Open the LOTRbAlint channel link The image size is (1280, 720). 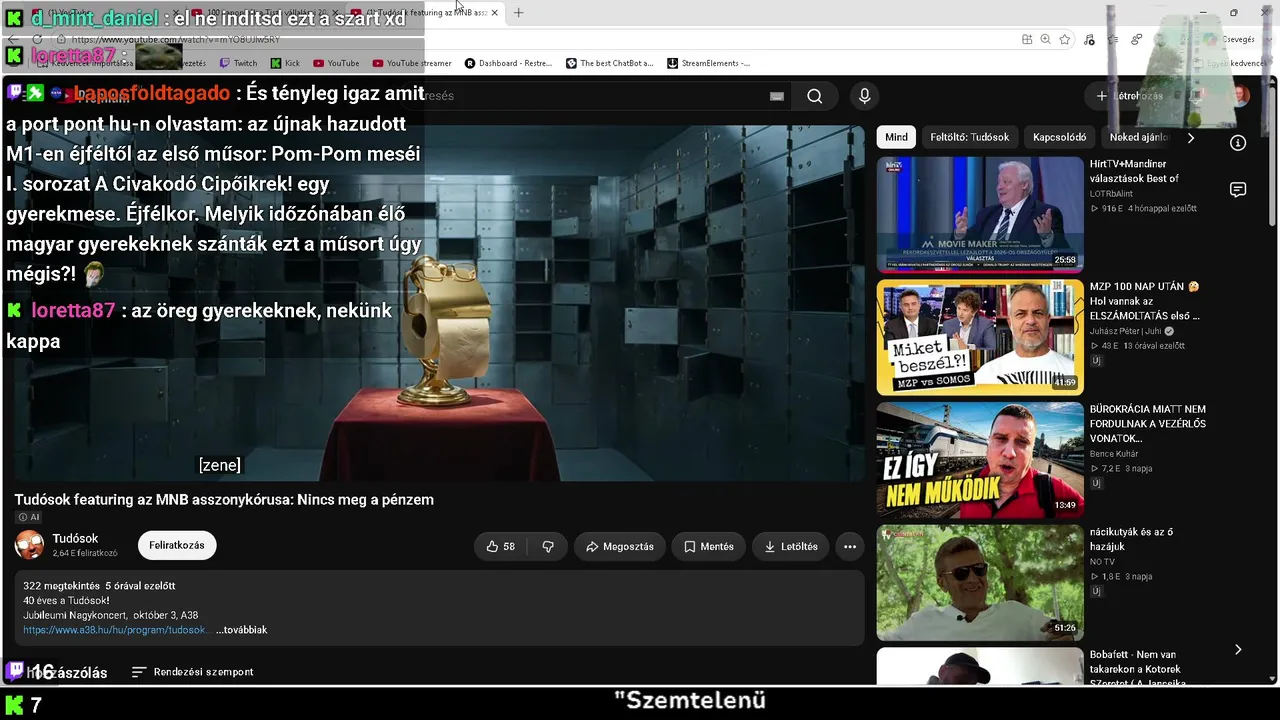click(1111, 194)
